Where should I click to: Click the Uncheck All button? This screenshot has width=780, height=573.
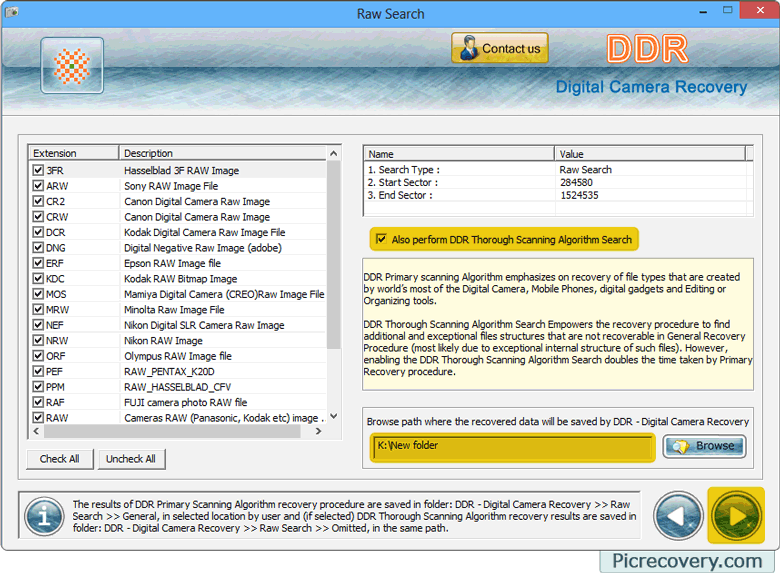pos(131,459)
